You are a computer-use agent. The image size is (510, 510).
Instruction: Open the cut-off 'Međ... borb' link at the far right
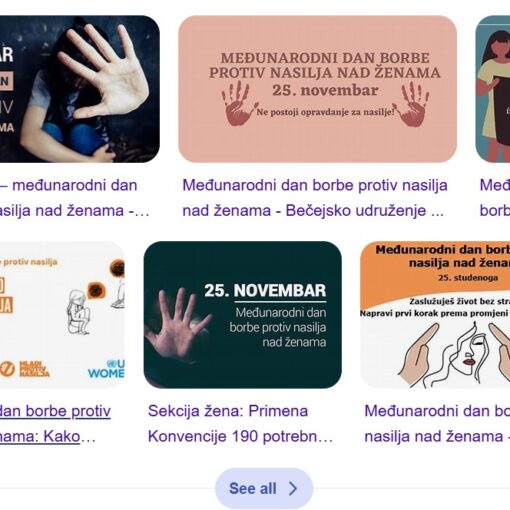coord(495,198)
